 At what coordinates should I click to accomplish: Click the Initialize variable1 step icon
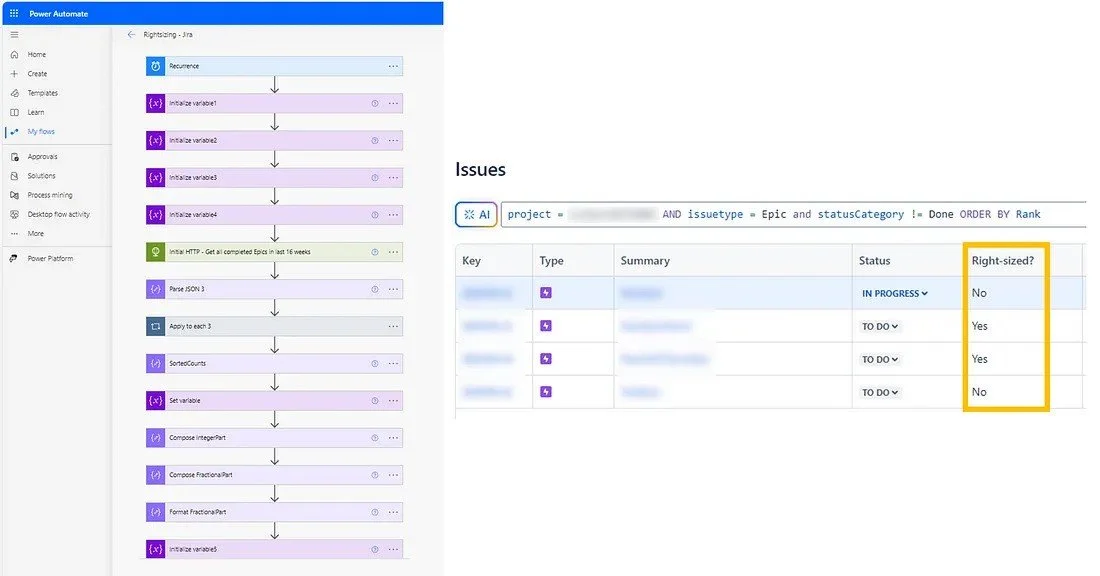click(x=156, y=103)
